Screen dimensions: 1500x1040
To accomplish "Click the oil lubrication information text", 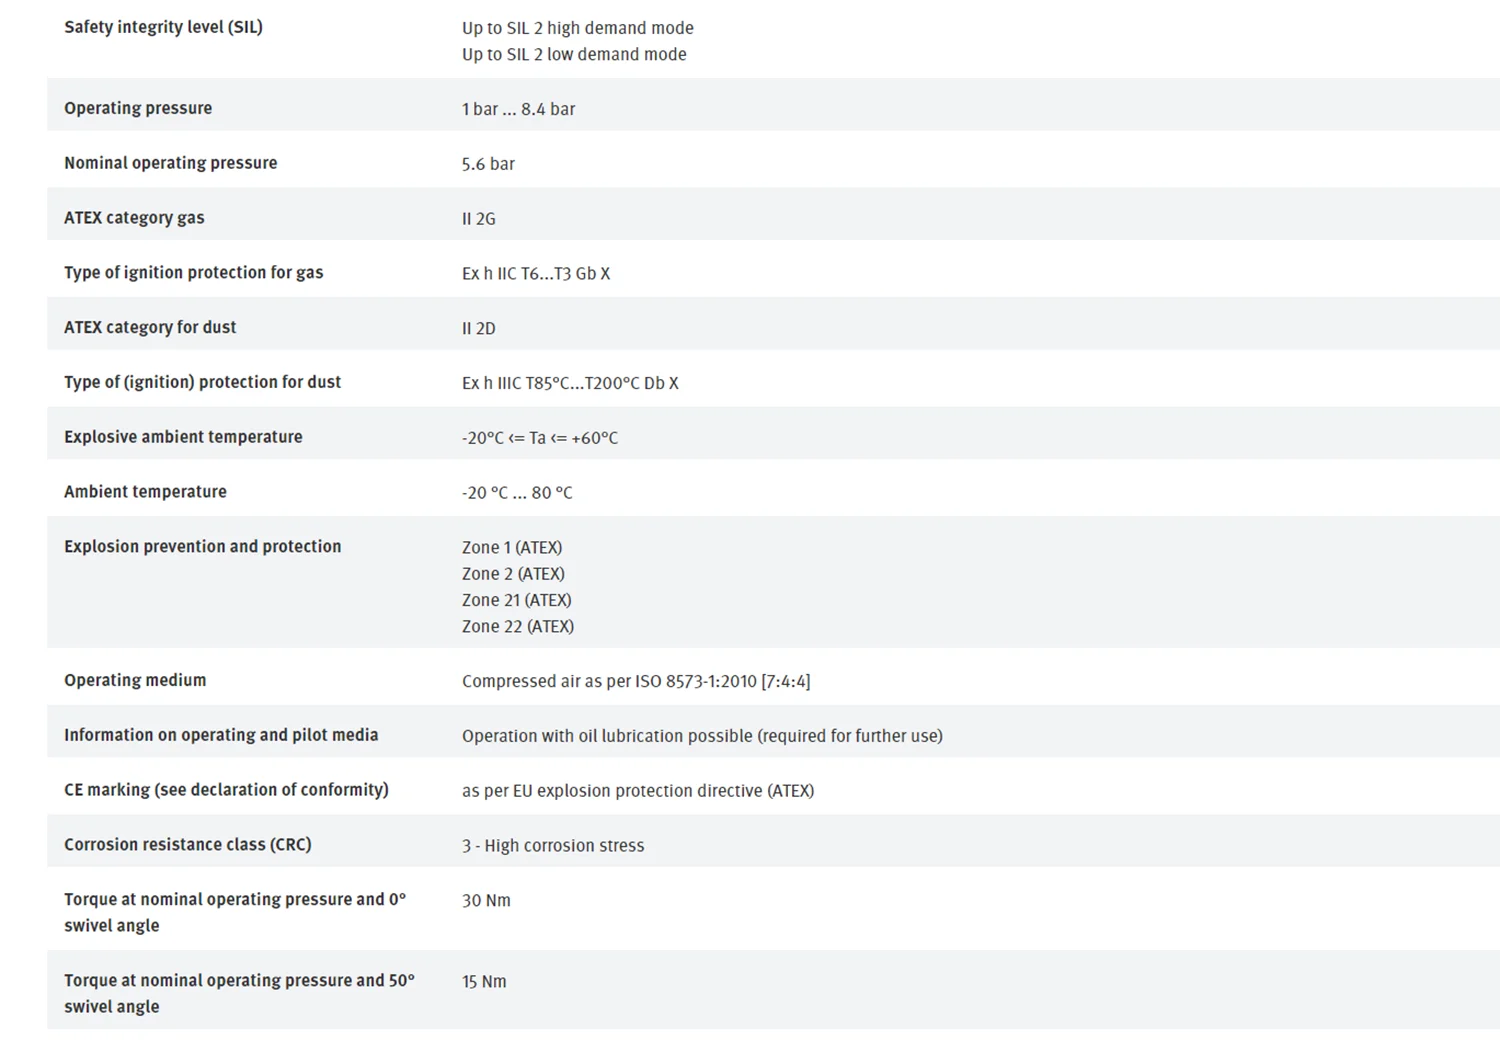I will point(702,736).
